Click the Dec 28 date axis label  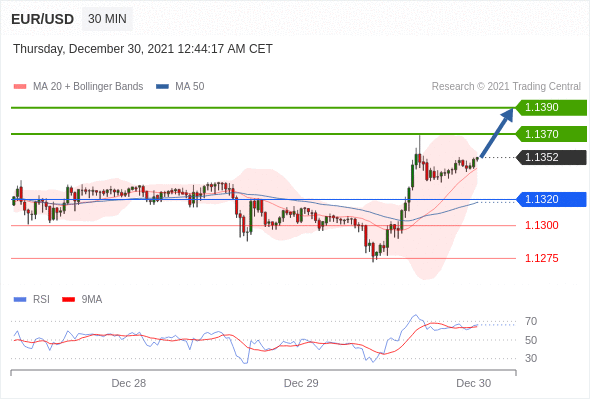click(x=129, y=383)
